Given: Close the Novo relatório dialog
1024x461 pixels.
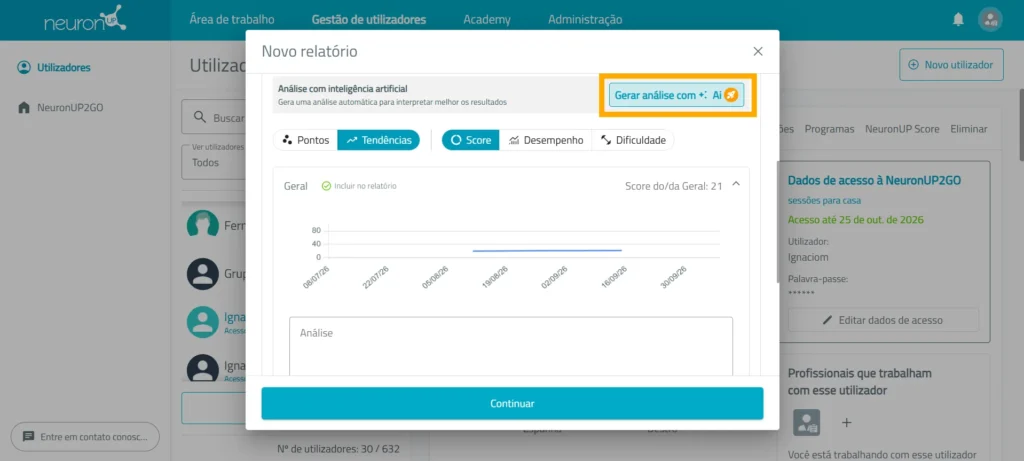Looking at the screenshot, I should click(x=758, y=52).
